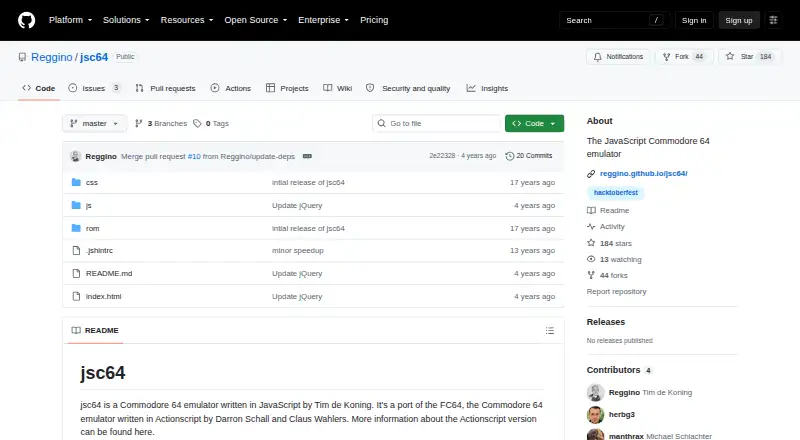Expand the Enterprise menu

coord(323,20)
